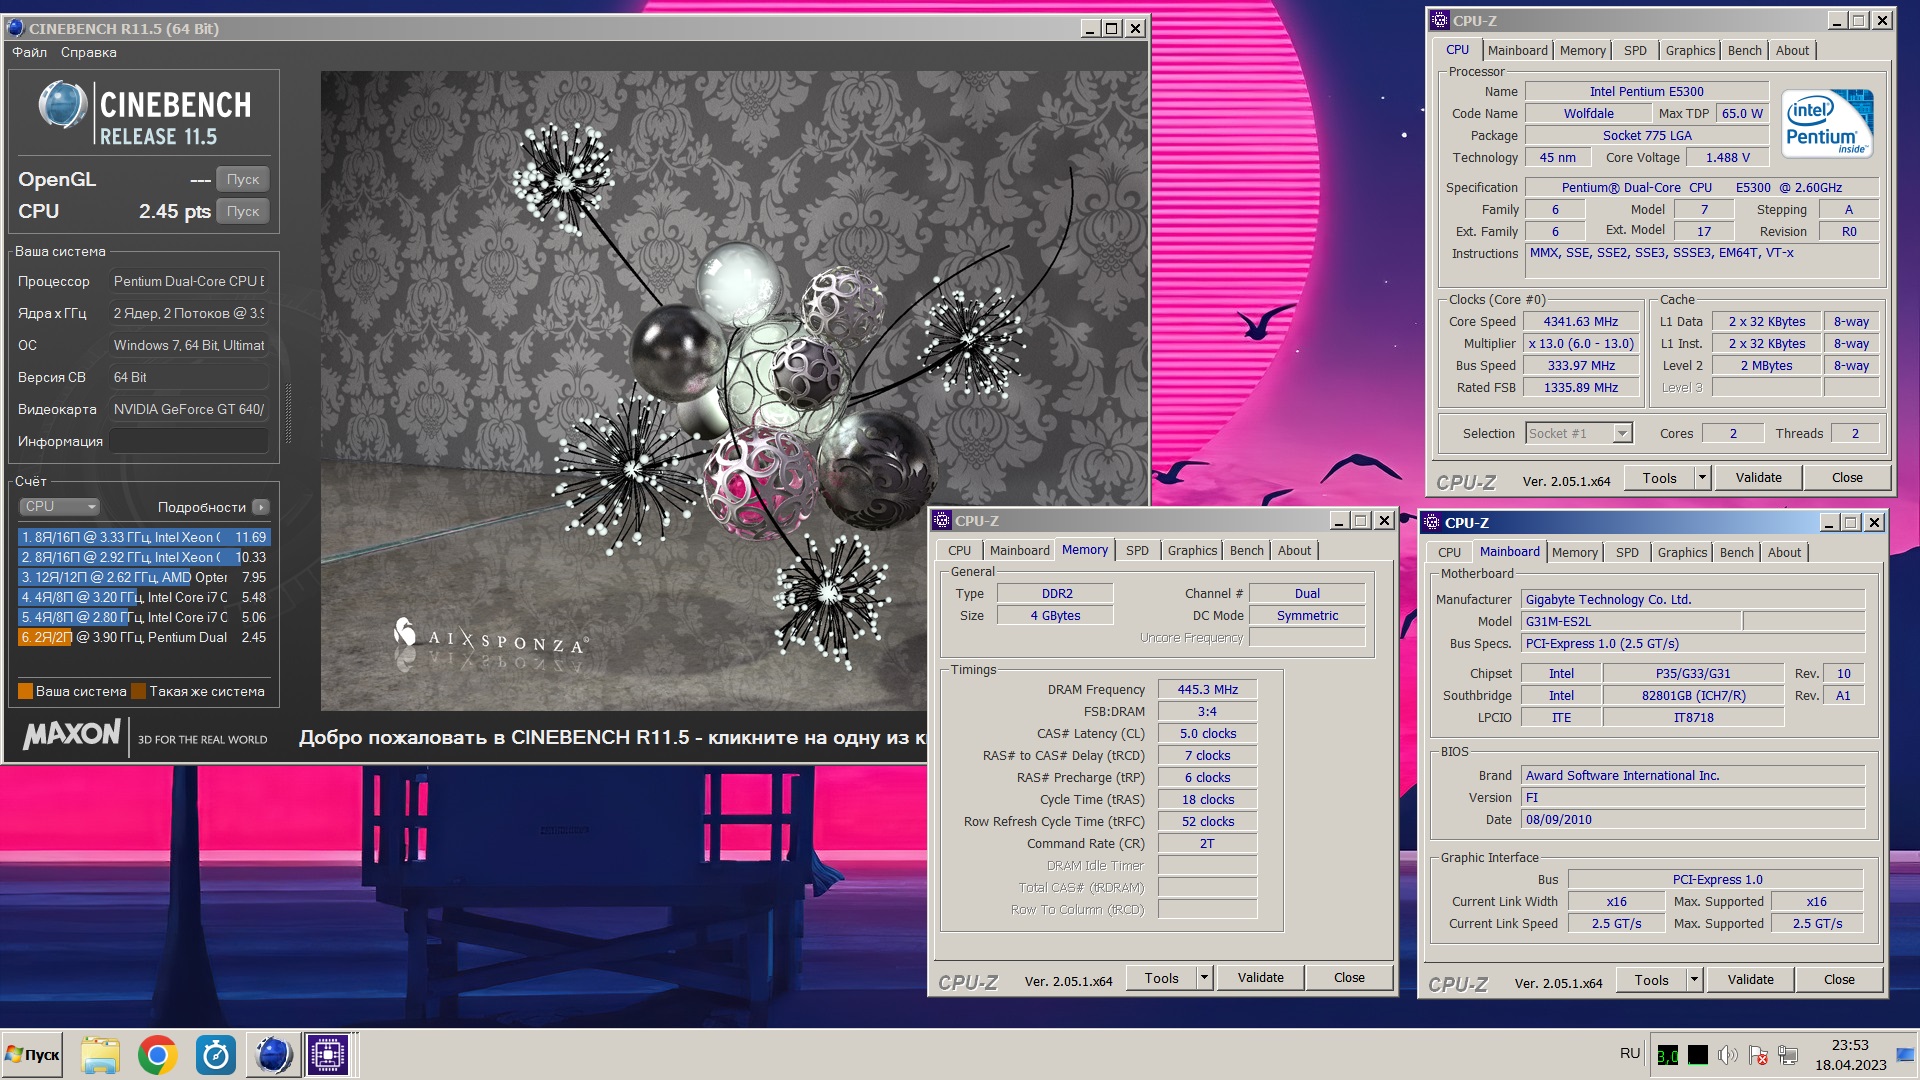
Task: Click the Show Desktop button by the clock
Action: point(1906,1055)
